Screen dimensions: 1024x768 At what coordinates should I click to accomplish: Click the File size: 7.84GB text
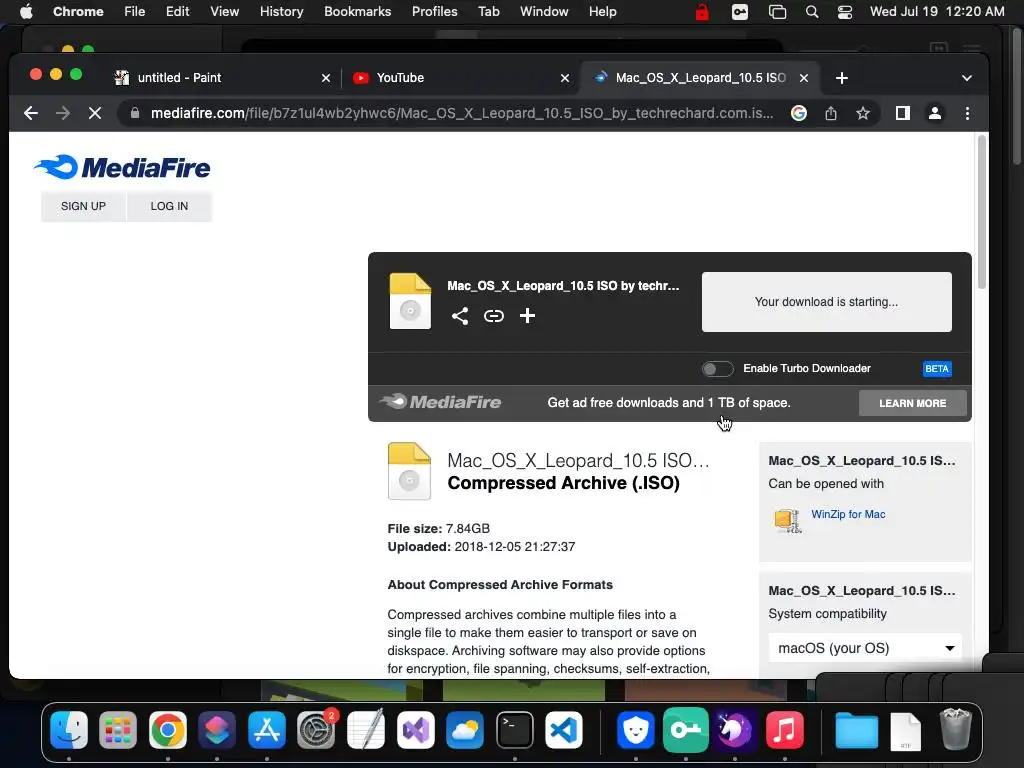click(438, 528)
